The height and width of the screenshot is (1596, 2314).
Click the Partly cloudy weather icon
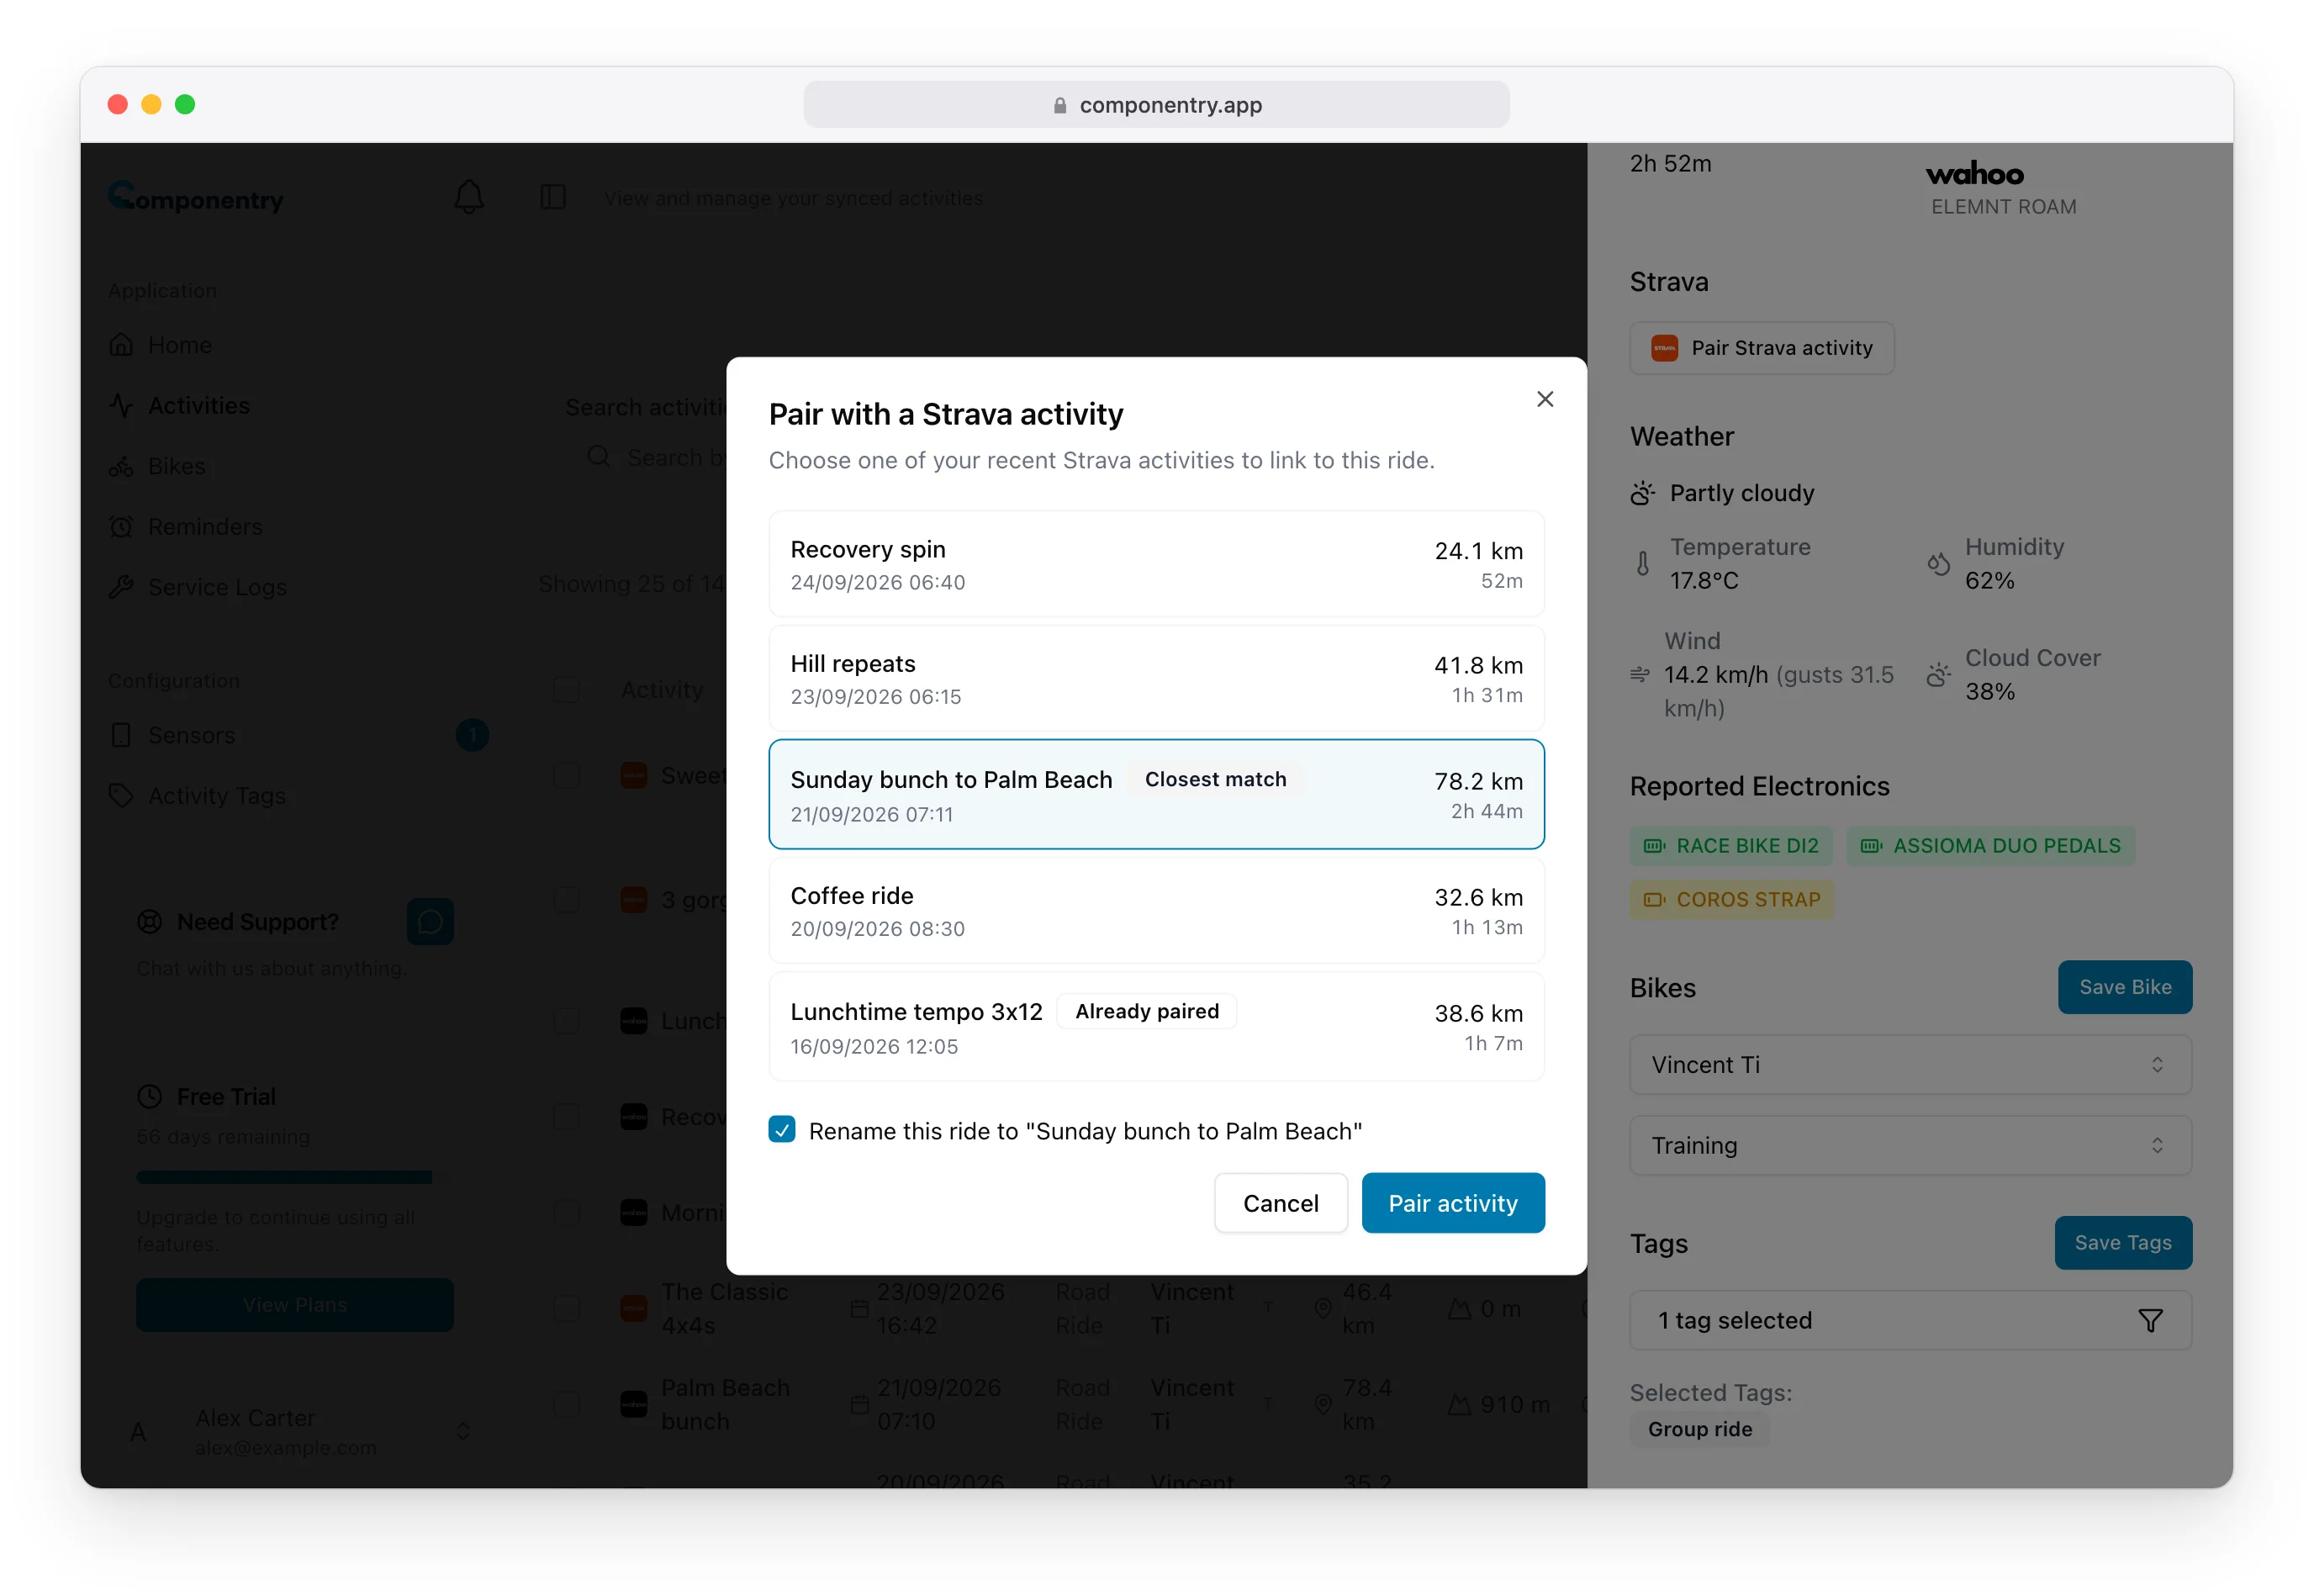click(1642, 493)
